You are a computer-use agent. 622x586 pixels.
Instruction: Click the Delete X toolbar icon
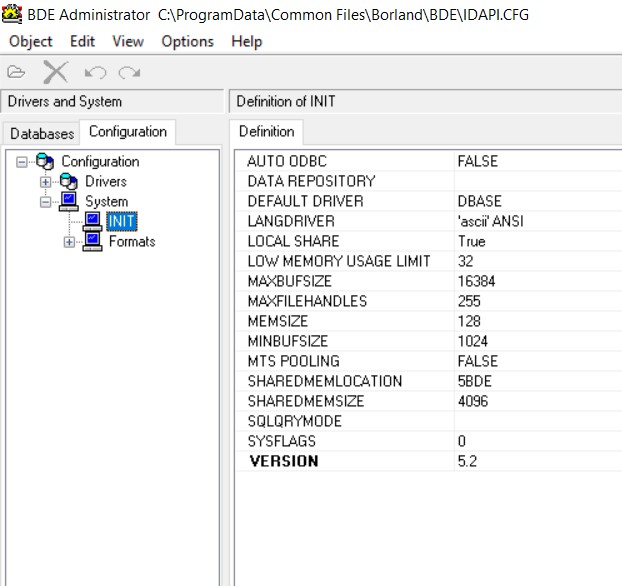pos(55,72)
